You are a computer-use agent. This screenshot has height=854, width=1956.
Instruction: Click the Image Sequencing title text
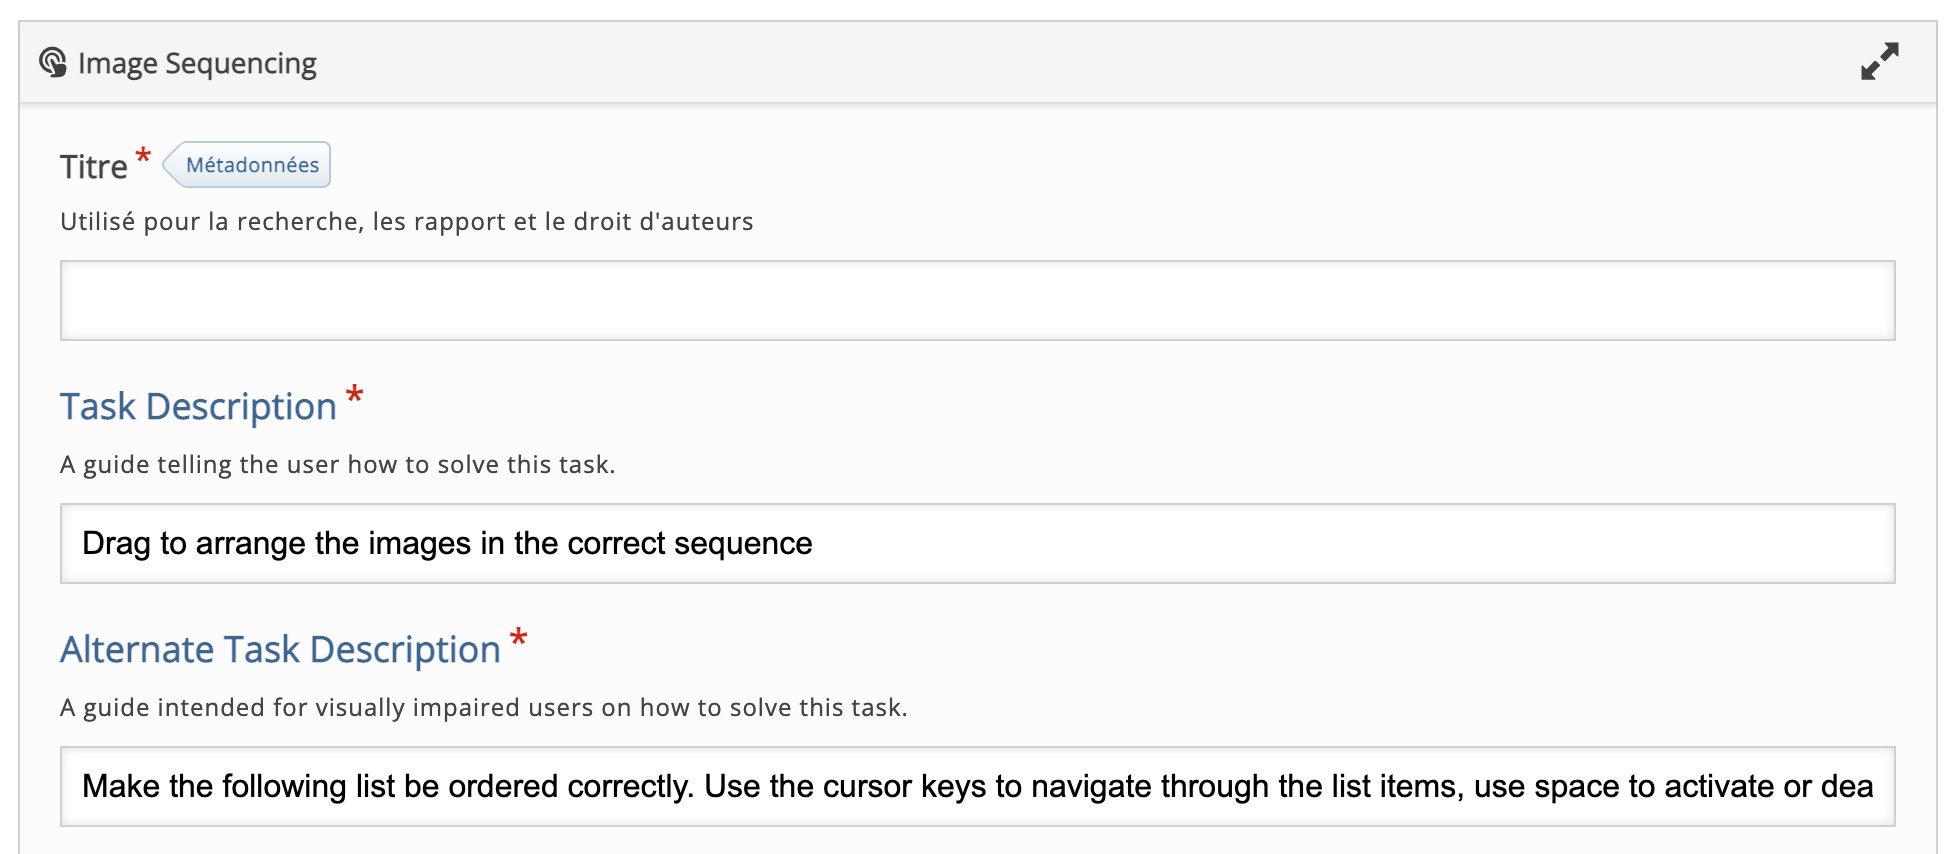pyautogui.click(x=197, y=64)
